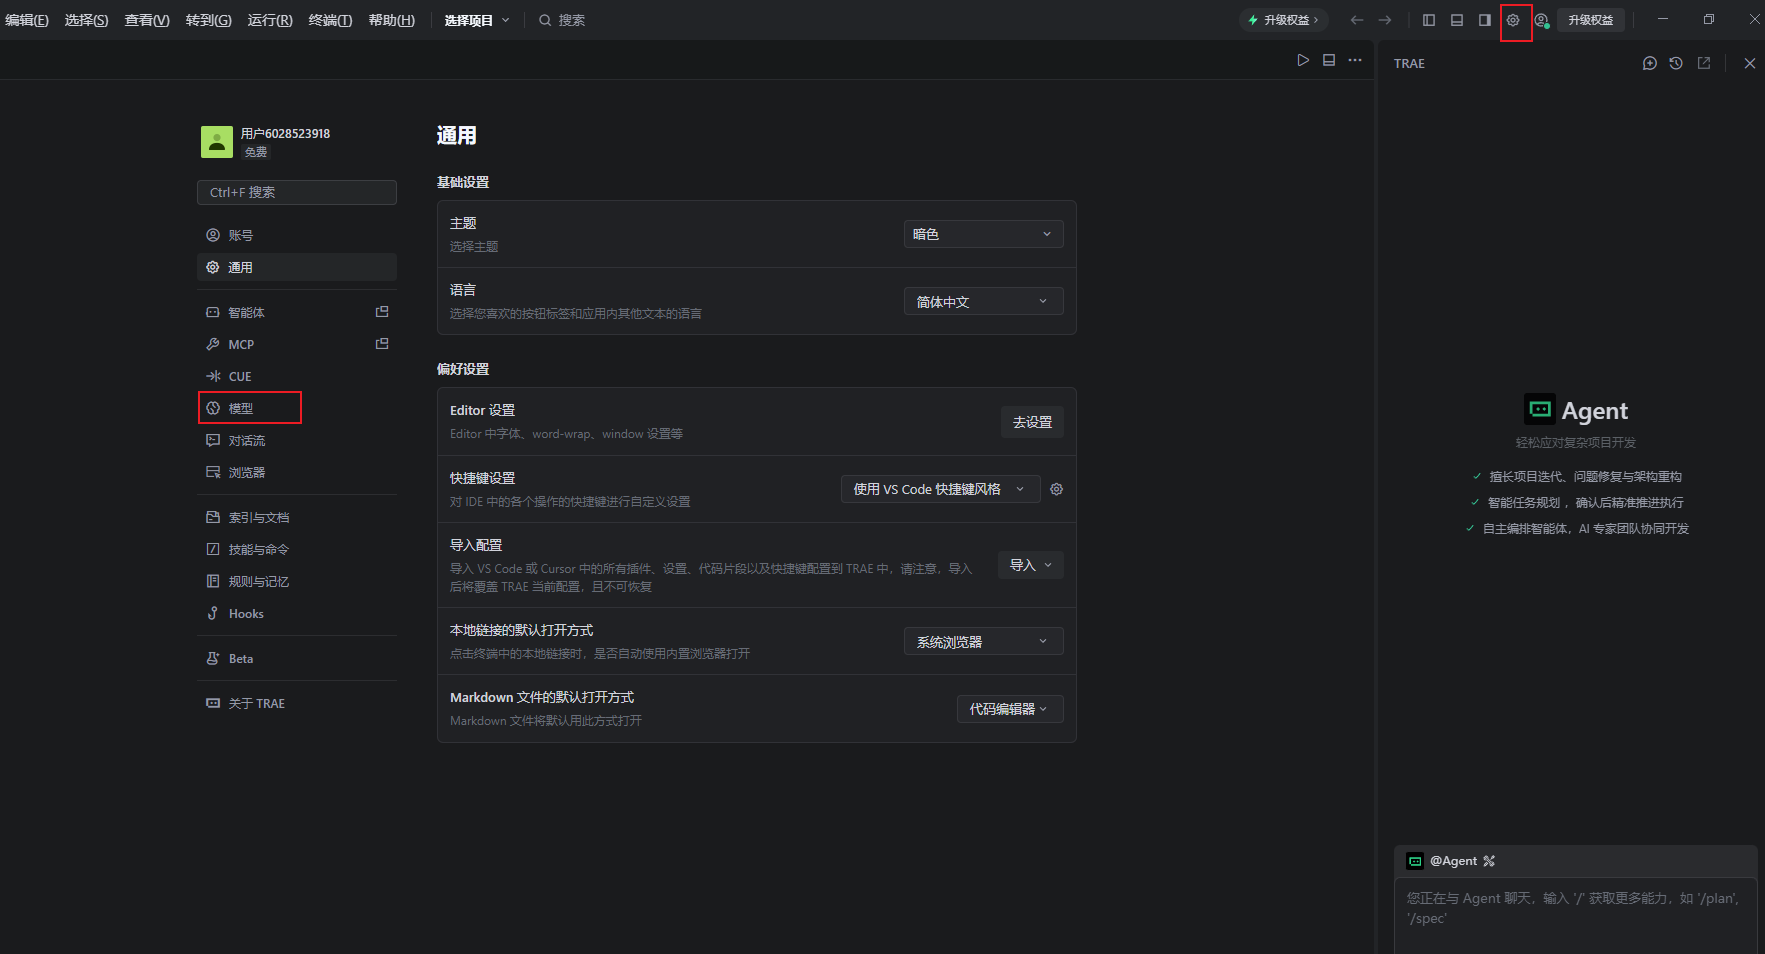Image resolution: width=1765 pixels, height=954 pixels.
Task: Toggle the primary left sidebar layout icon
Action: pos(1429,20)
